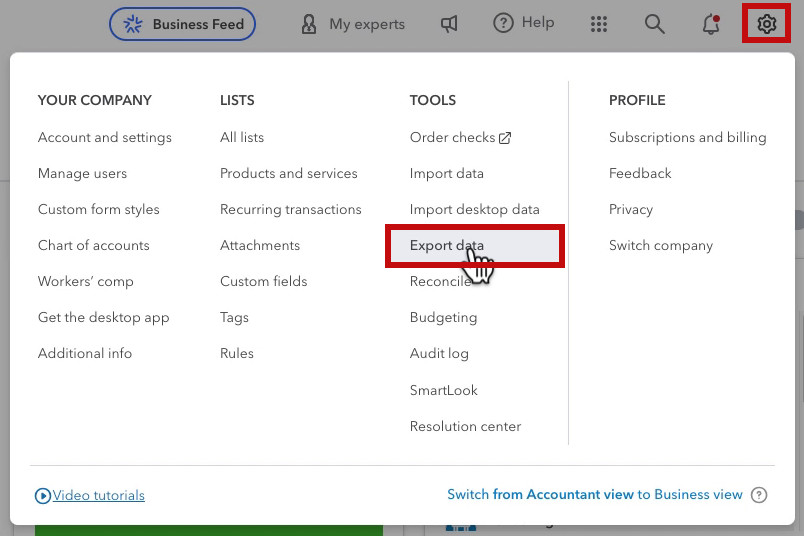
Task: Go to Attachments
Action: 260,245
